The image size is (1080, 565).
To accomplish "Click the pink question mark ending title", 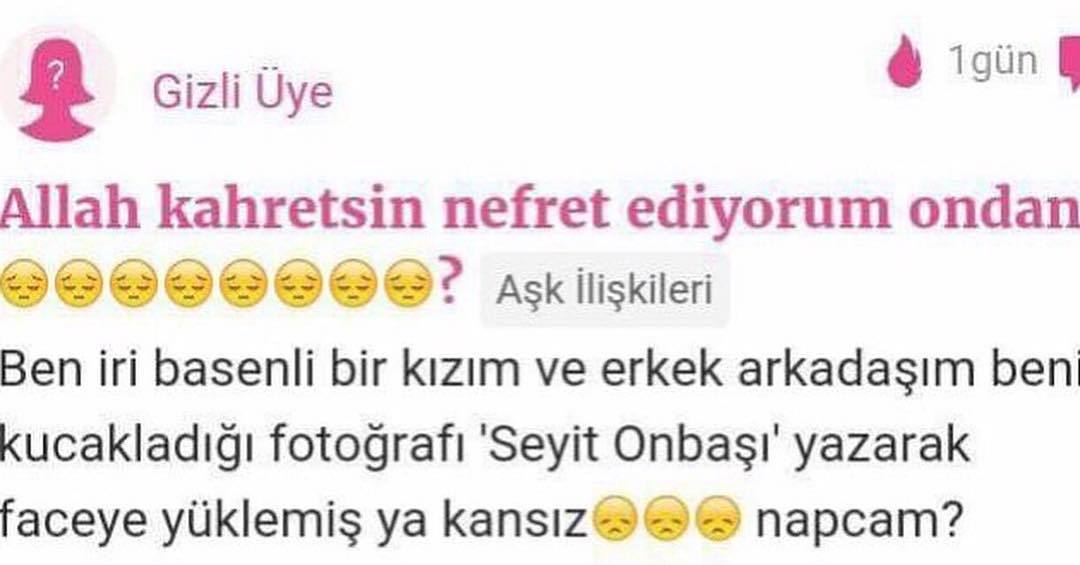I will pos(448,281).
